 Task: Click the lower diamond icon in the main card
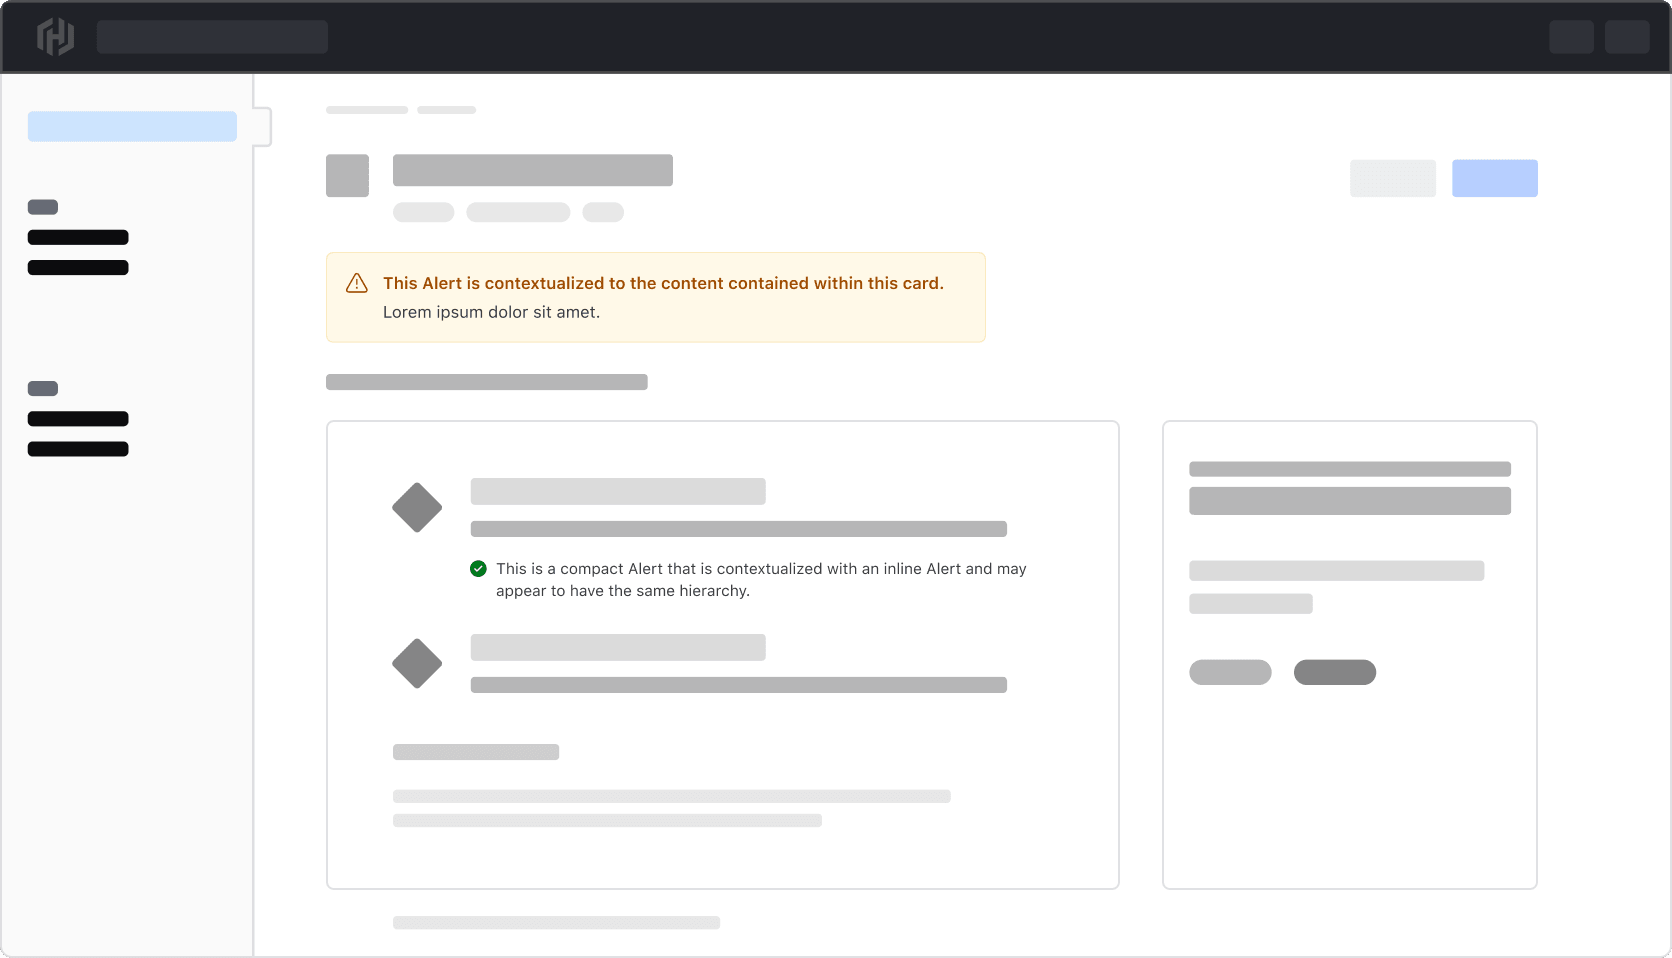pyautogui.click(x=417, y=664)
